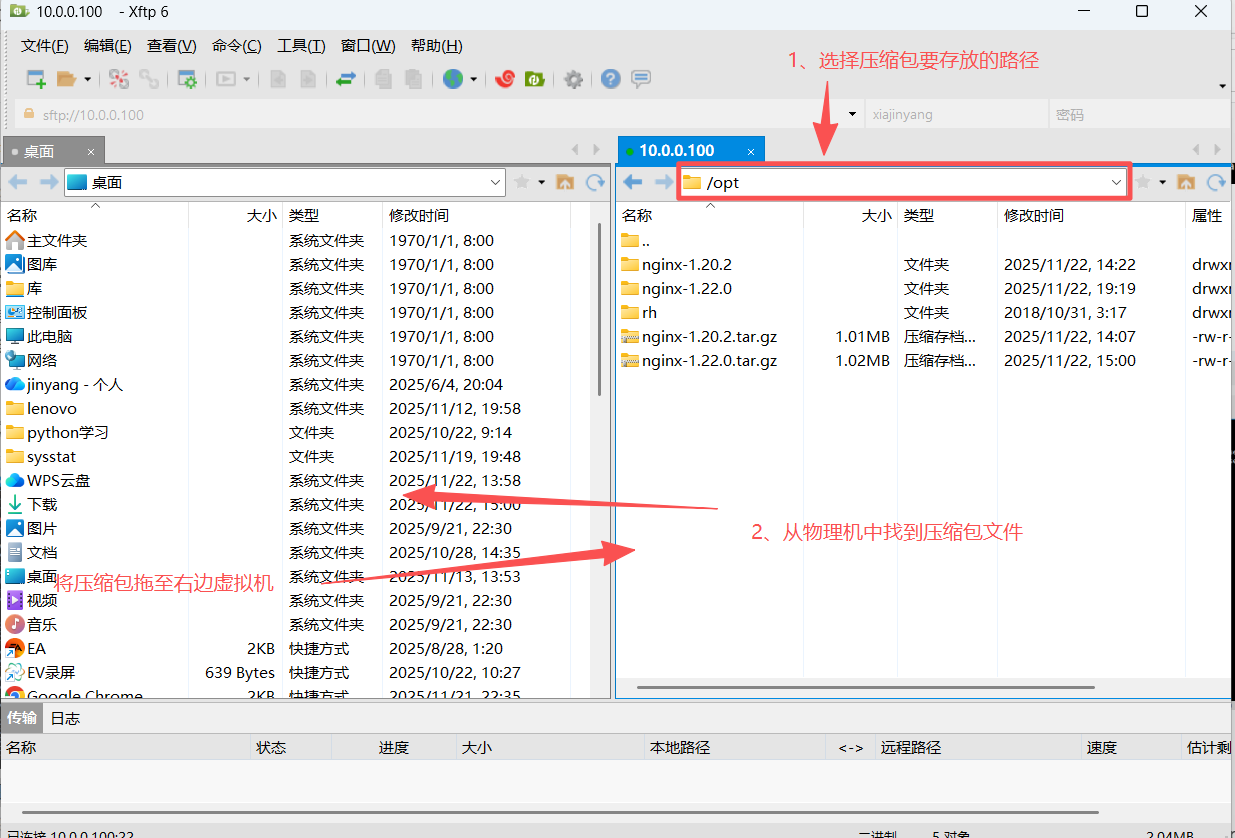Image resolution: width=1235 pixels, height=838 pixels.
Task: Open options with the gear icon
Action: point(573,79)
